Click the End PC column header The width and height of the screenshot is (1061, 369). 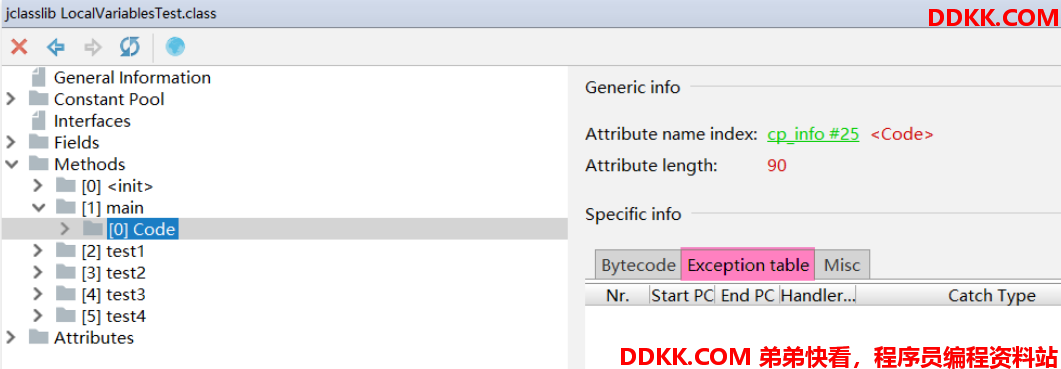748,295
